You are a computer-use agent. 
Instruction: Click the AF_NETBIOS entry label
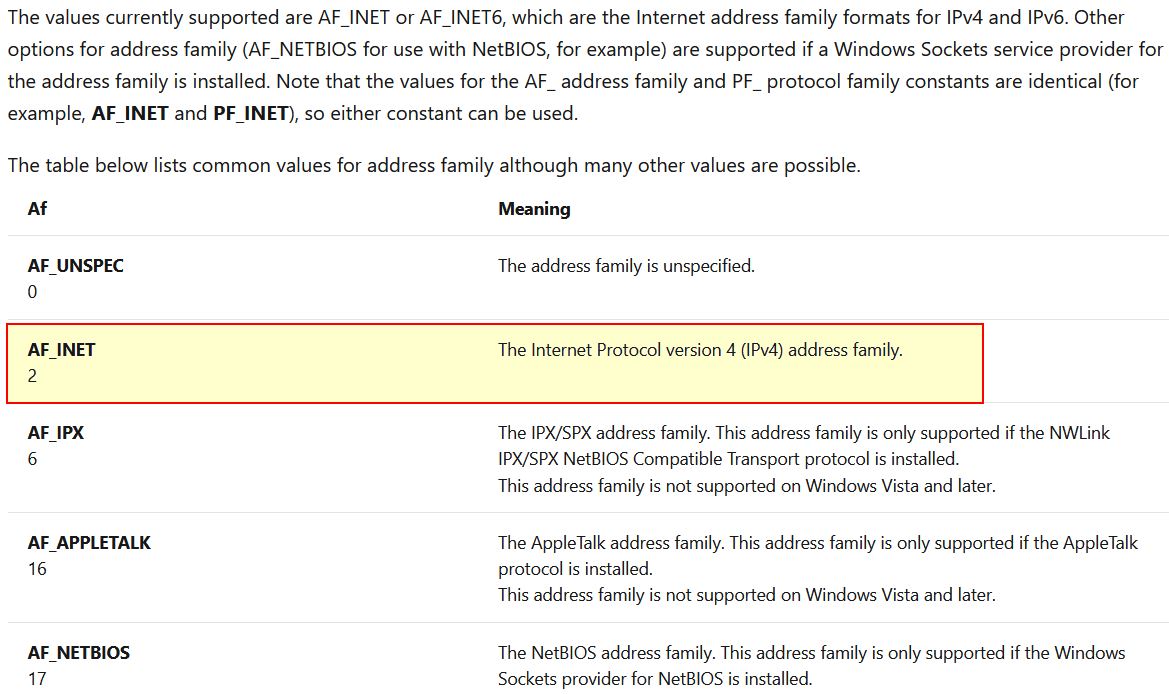point(78,652)
